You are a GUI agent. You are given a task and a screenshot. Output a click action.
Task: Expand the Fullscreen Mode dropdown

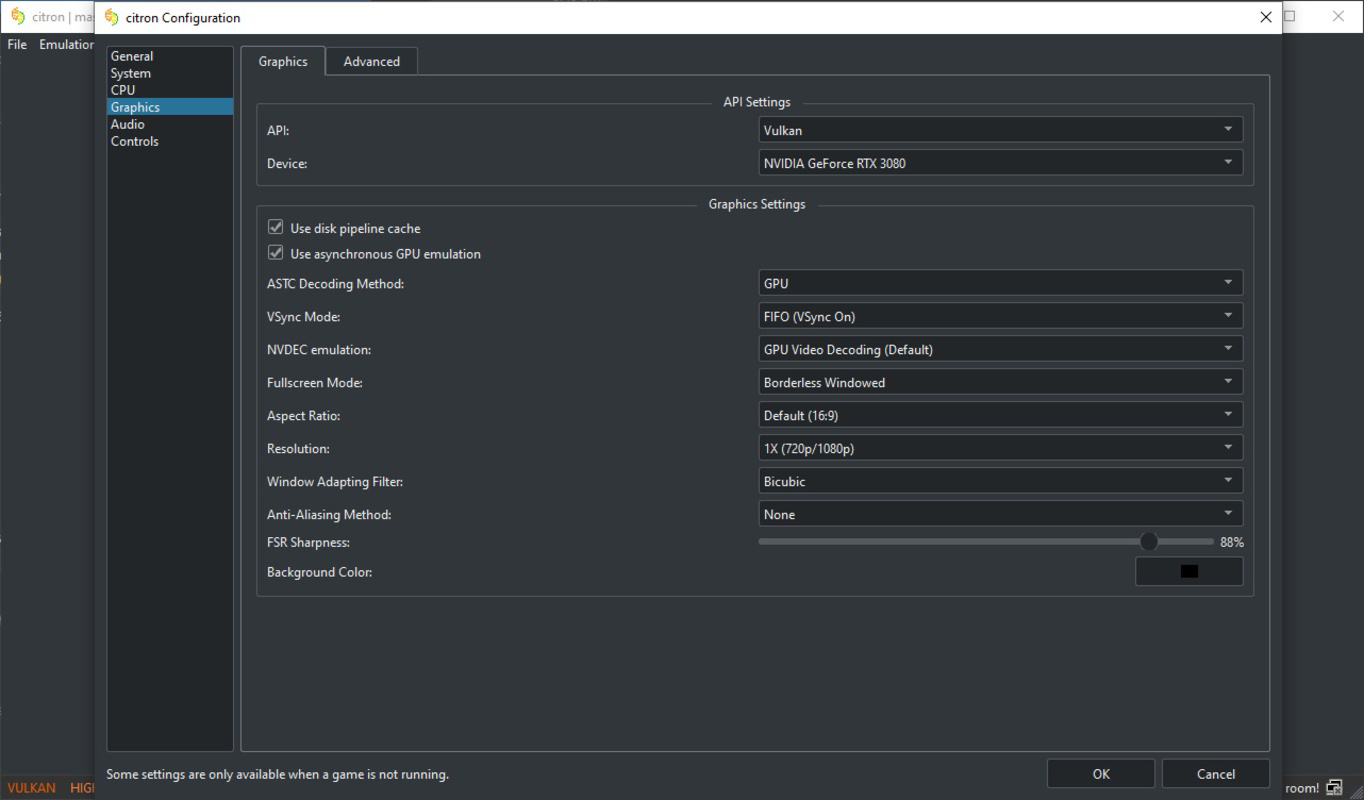1001,382
